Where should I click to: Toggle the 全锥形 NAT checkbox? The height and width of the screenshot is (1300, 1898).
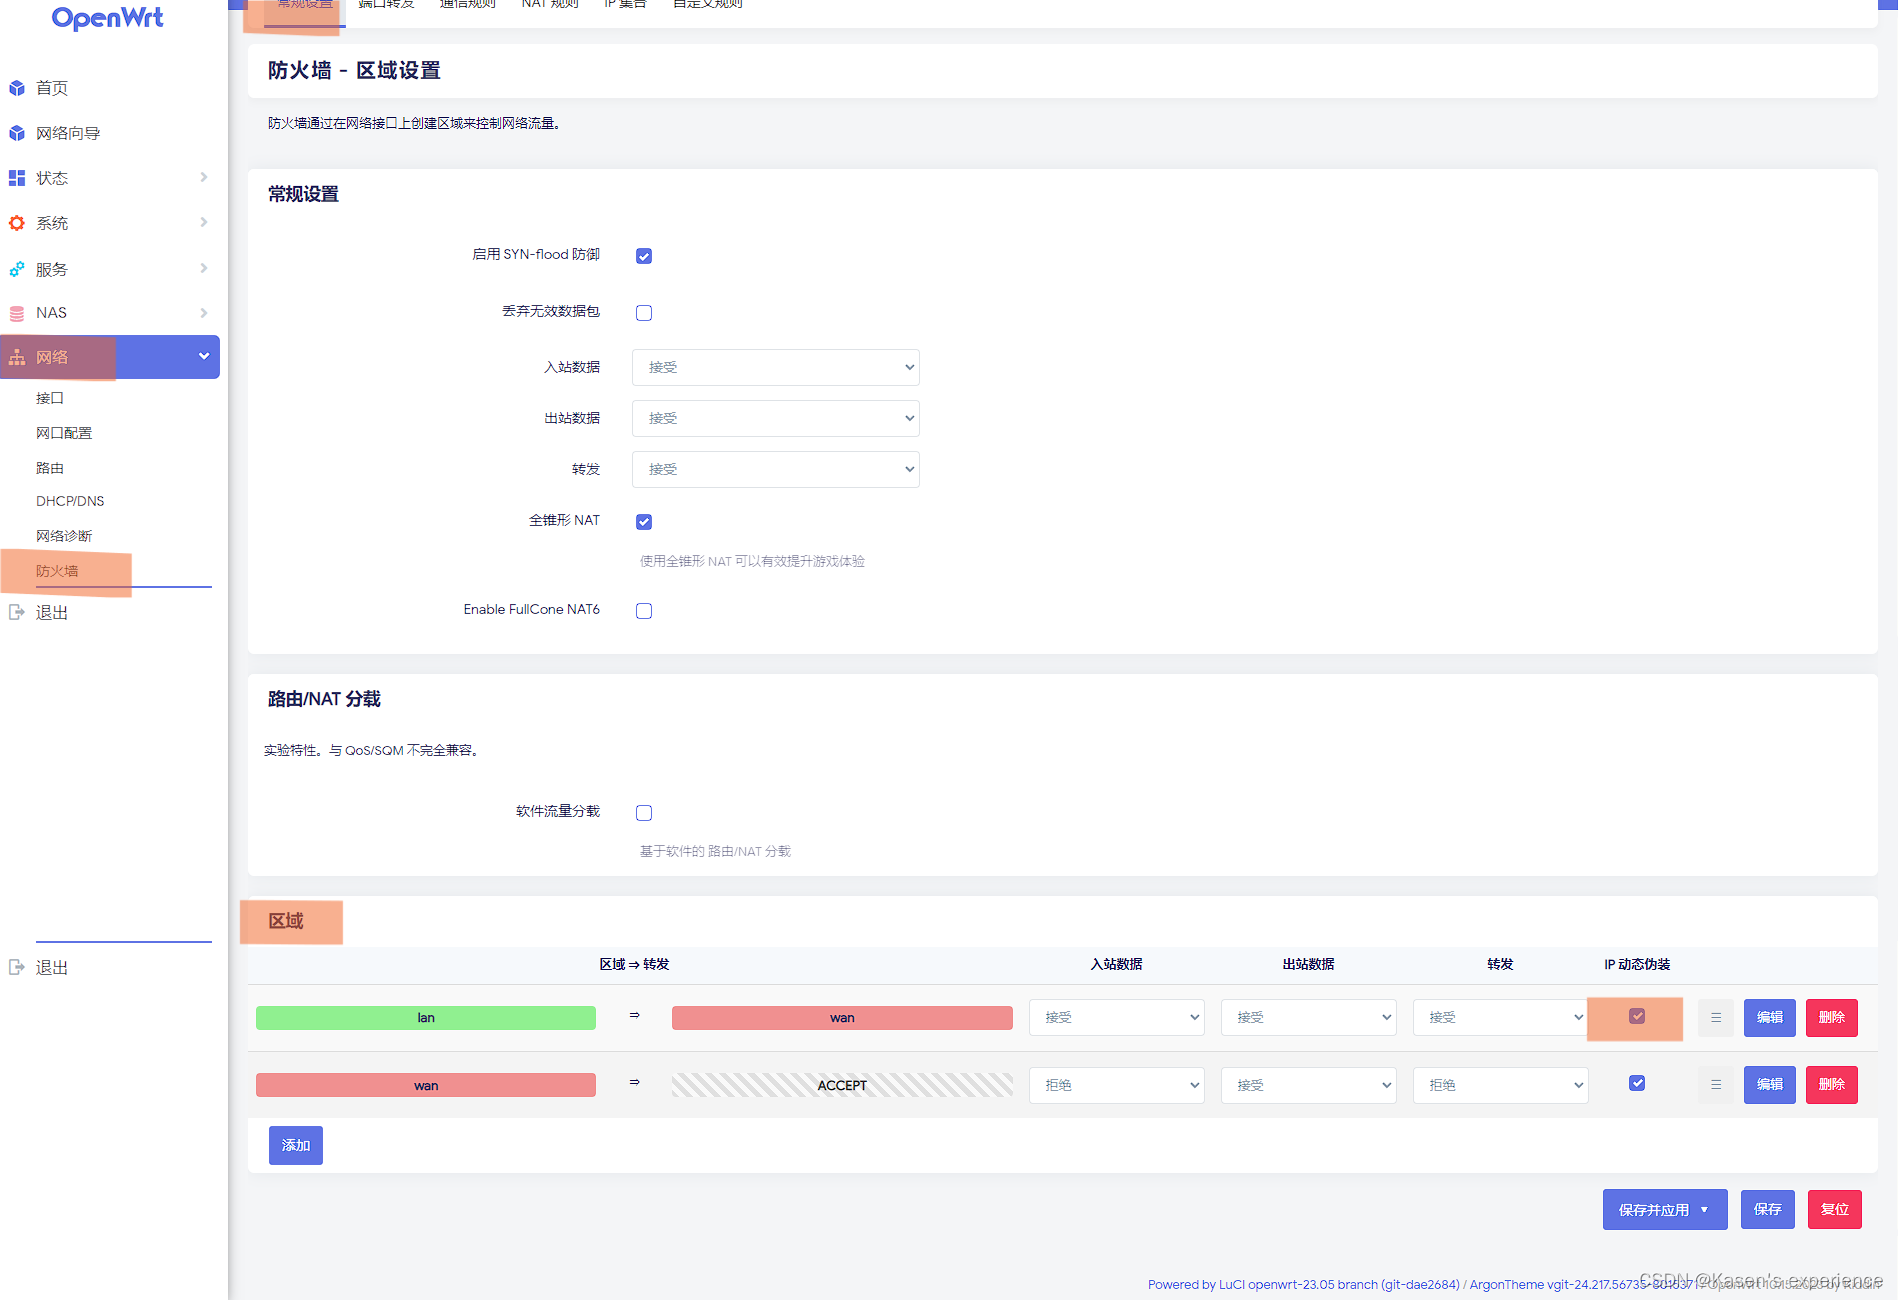(x=644, y=522)
